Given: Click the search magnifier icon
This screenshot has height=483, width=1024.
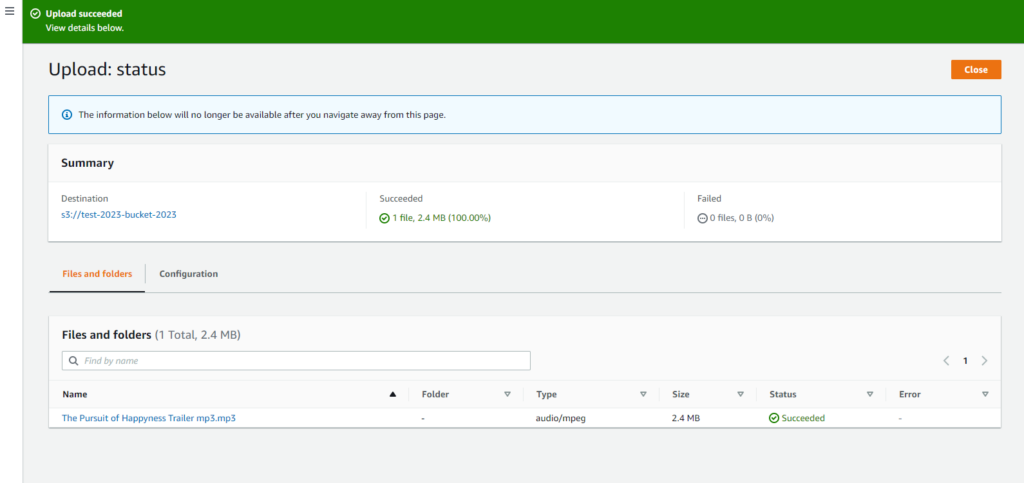Looking at the screenshot, I should tap(74, 360).
